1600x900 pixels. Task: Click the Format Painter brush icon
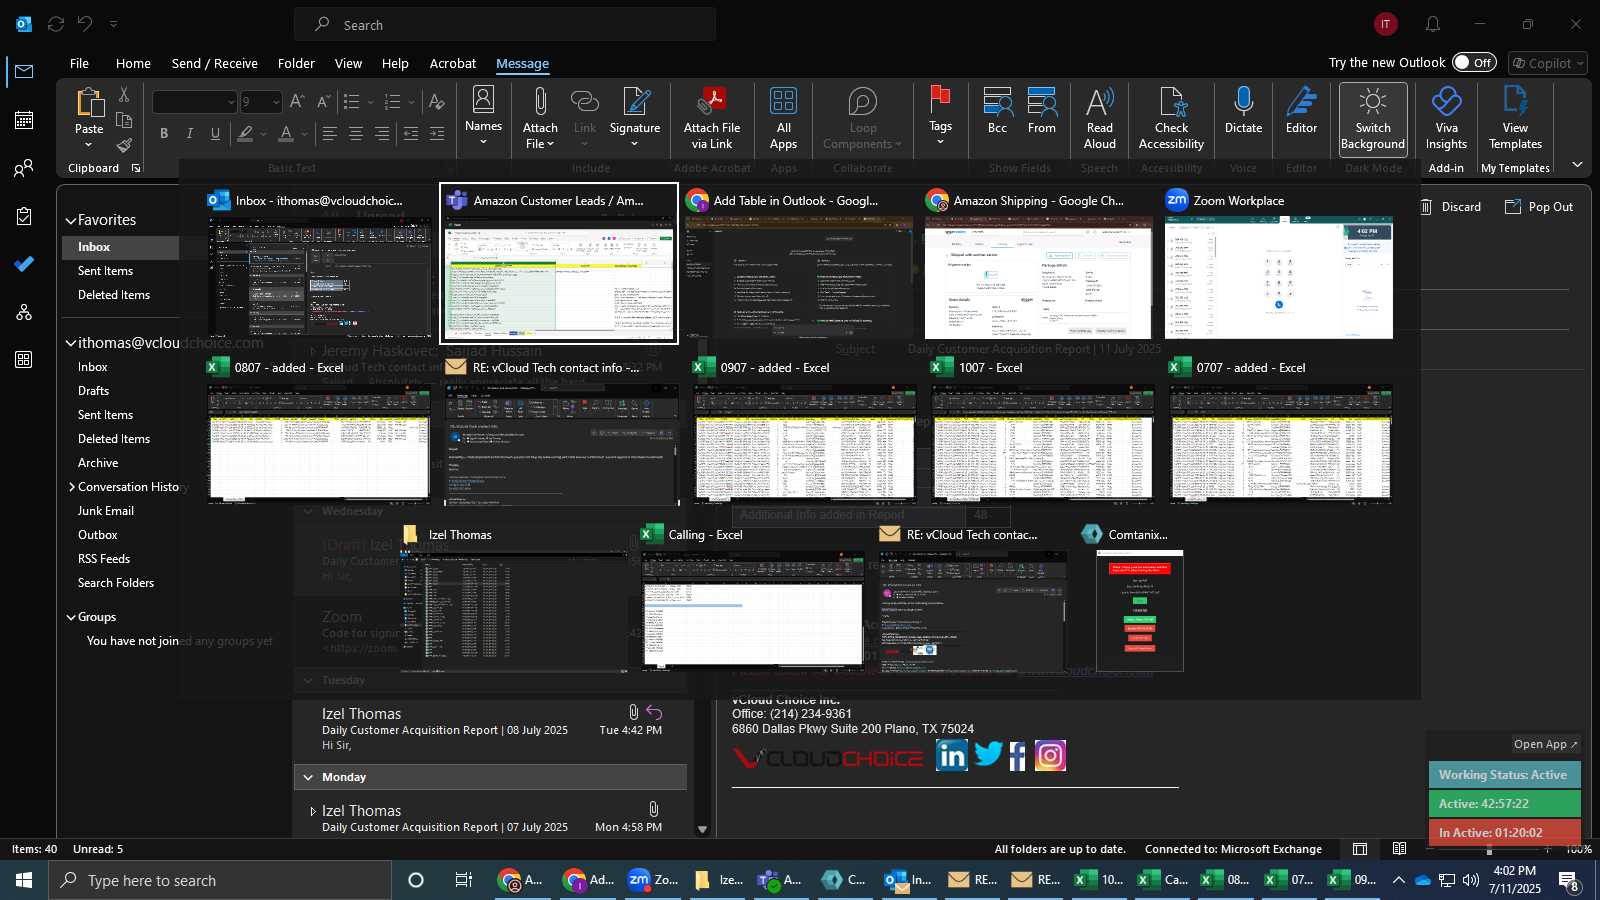point(124,145)
